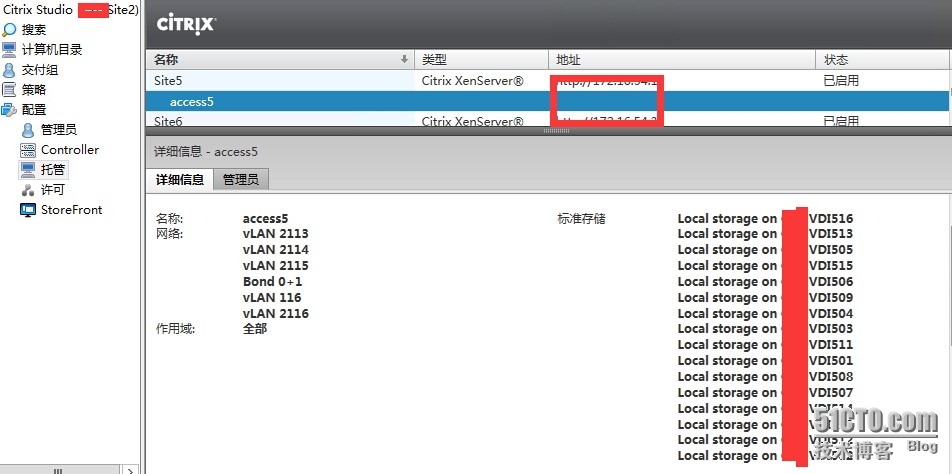Click the left panel horizontal scrollbar thumb
Image resolution: width=952 pixels, height=474 pixels.
(58, 470)
